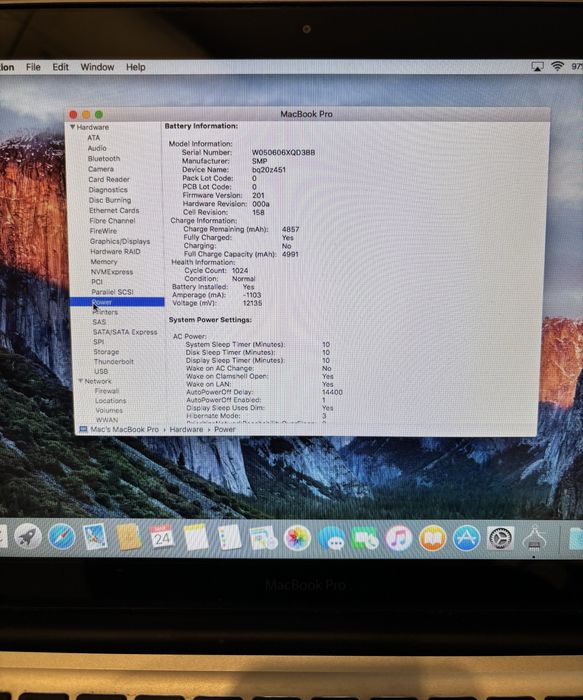Image resolution: width=583 pixels, height=700 pixels.
Task: Open App Store in the Dock
Action: point(466,538)
